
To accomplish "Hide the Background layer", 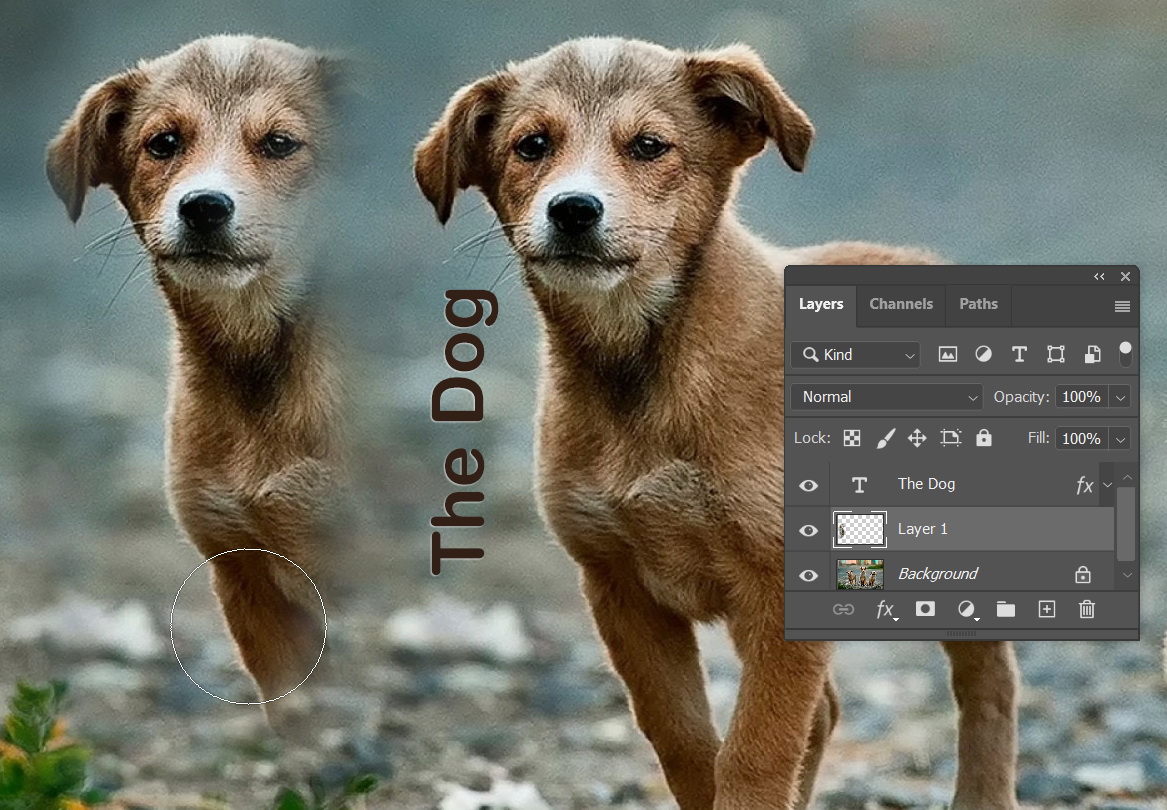I will pyautogui.click(x=808, y=574).
